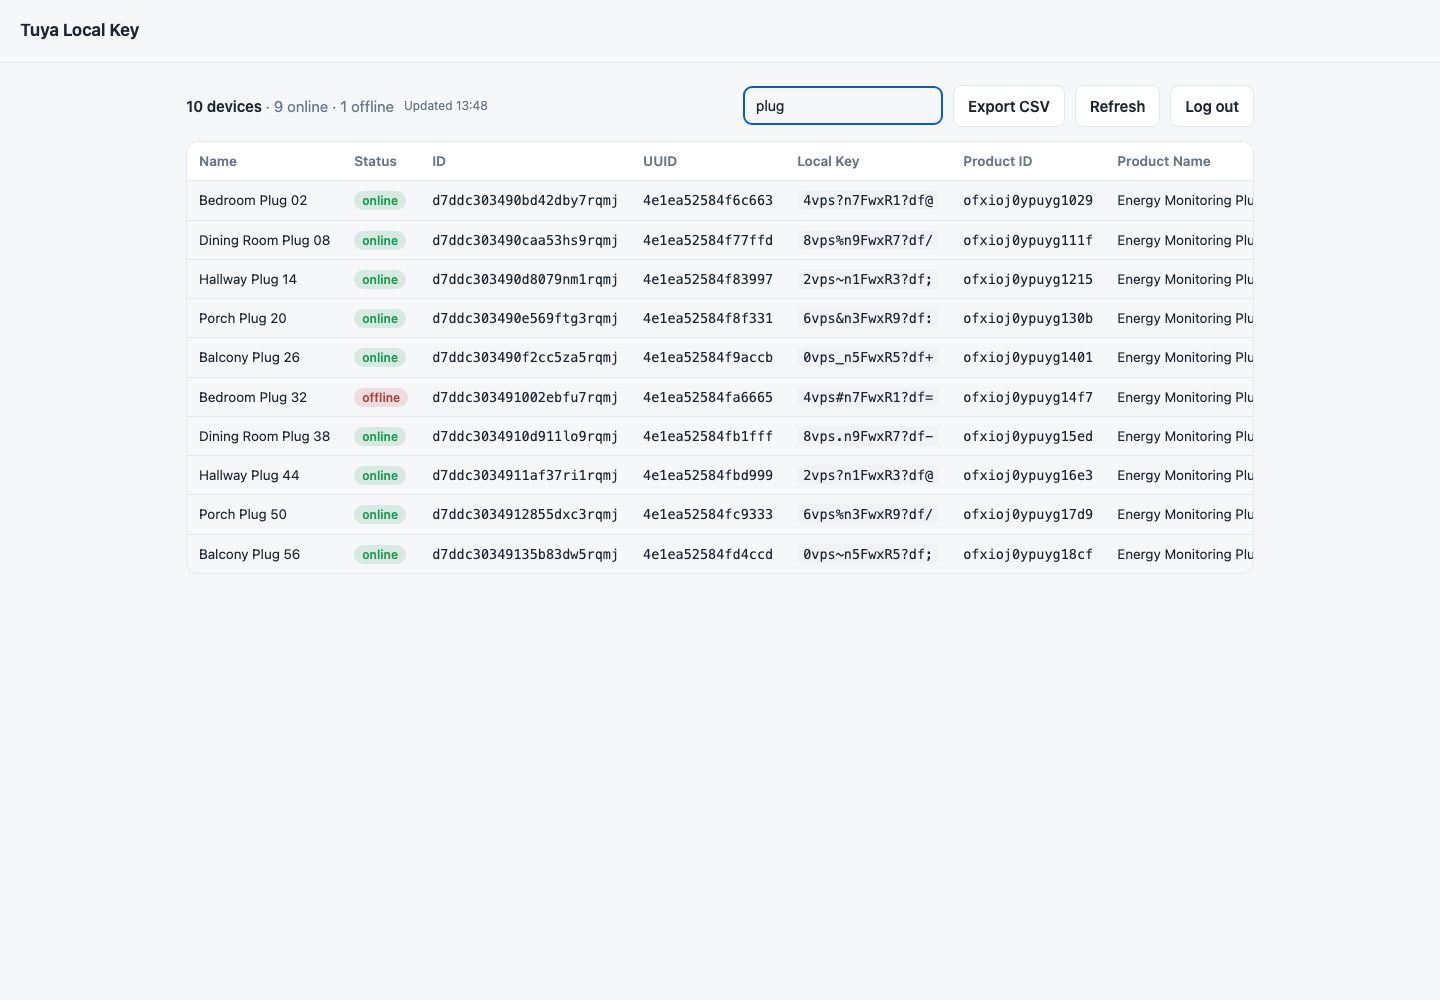
Task: Click the device ID of Bedroom Plug 02
Action: pos(525,201)
